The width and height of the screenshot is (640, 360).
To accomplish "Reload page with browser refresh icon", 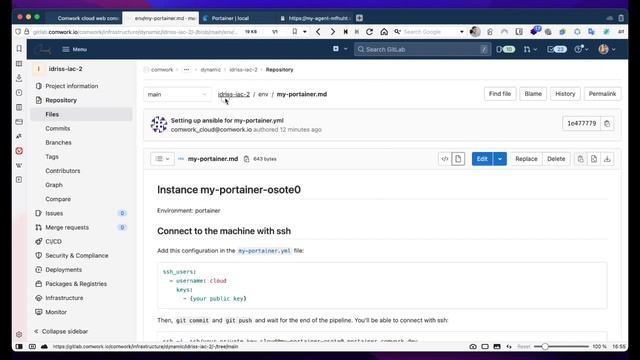I will click(369, 32).
